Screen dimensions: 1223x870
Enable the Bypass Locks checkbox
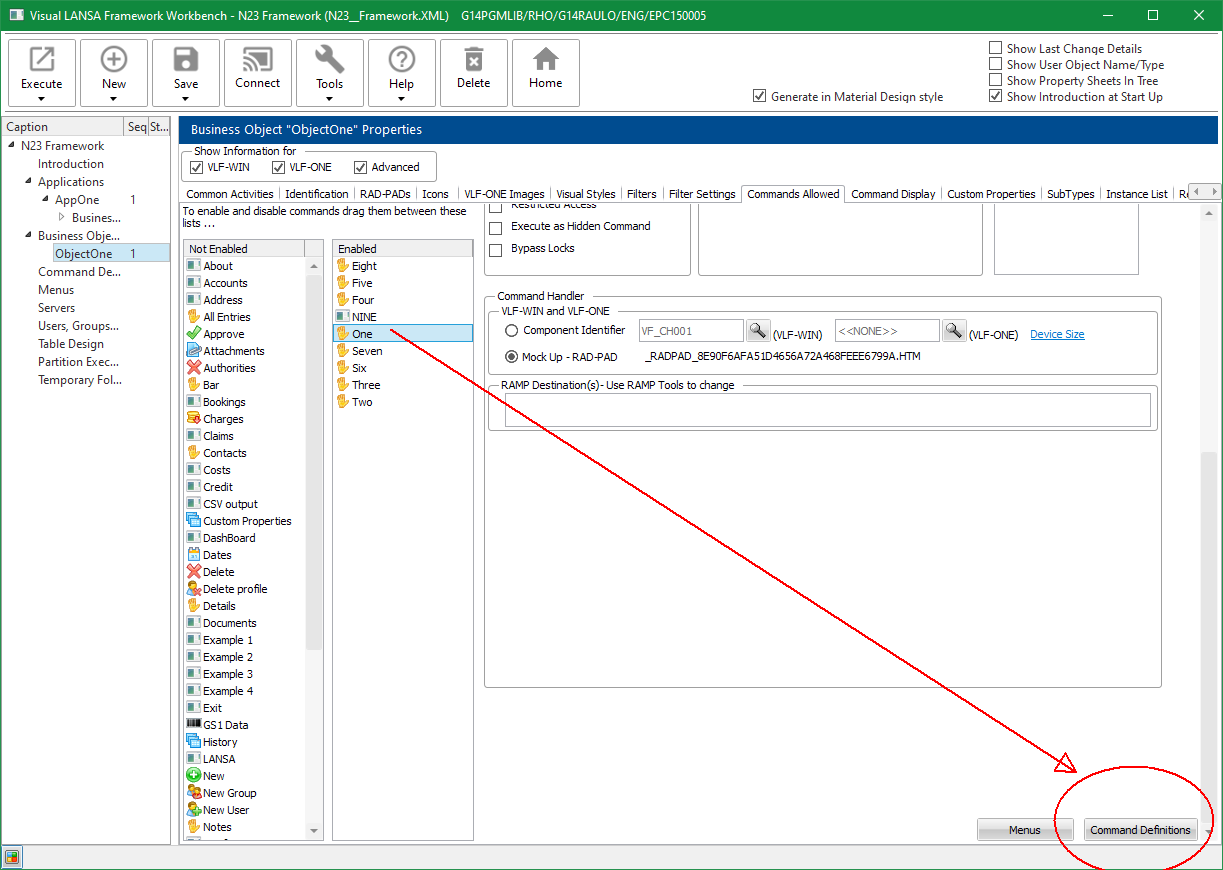click(x=495, y=249)
